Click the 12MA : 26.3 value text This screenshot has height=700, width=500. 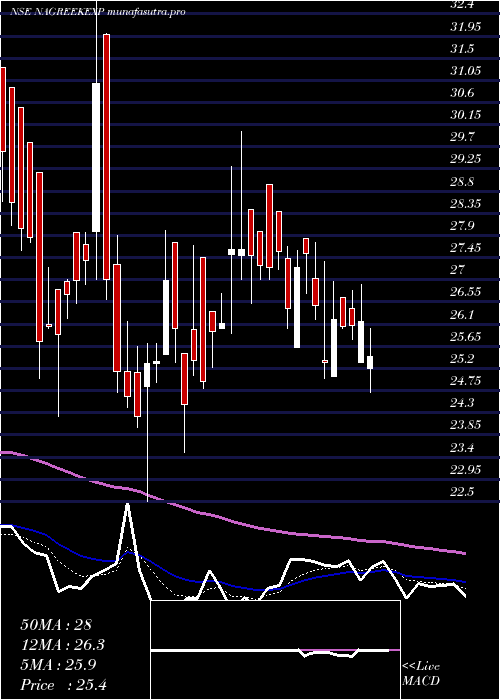[63, 645]
